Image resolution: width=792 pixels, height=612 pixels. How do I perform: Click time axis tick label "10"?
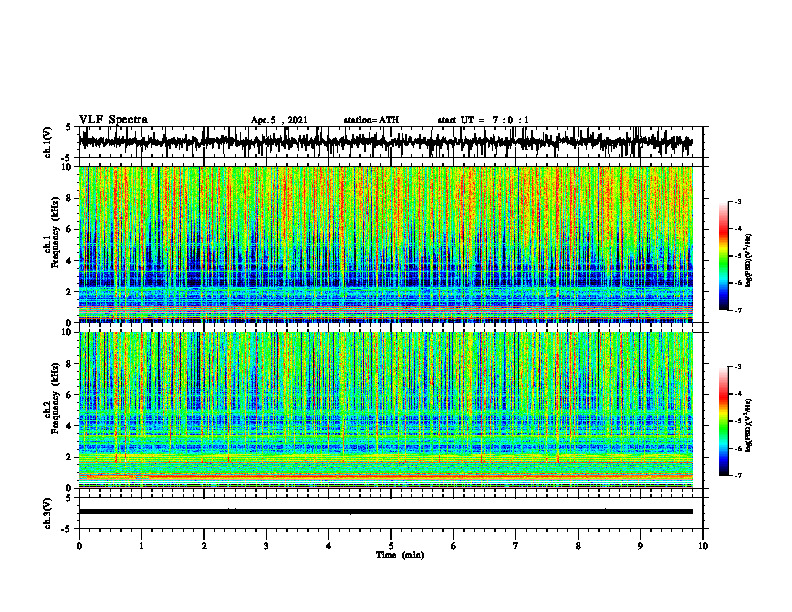(x=703, y=546)
